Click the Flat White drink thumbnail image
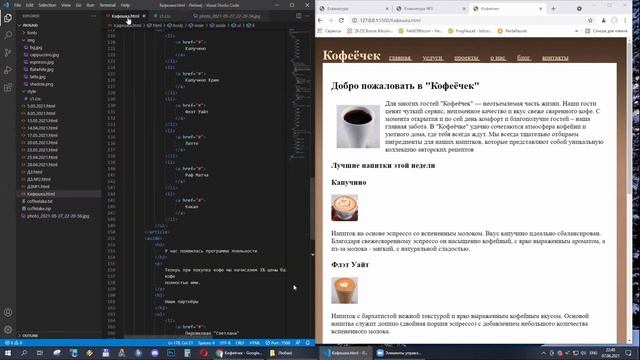The height and width of the screenshot is (360, 640). (x=344, y=290)
